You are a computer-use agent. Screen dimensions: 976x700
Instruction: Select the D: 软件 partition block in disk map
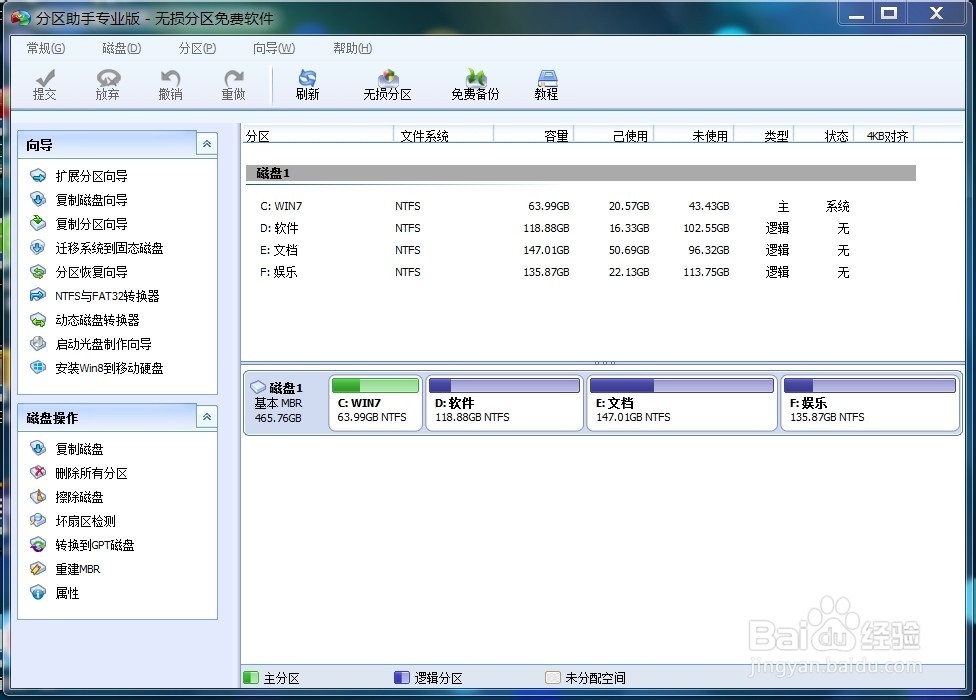pos(504,403)
